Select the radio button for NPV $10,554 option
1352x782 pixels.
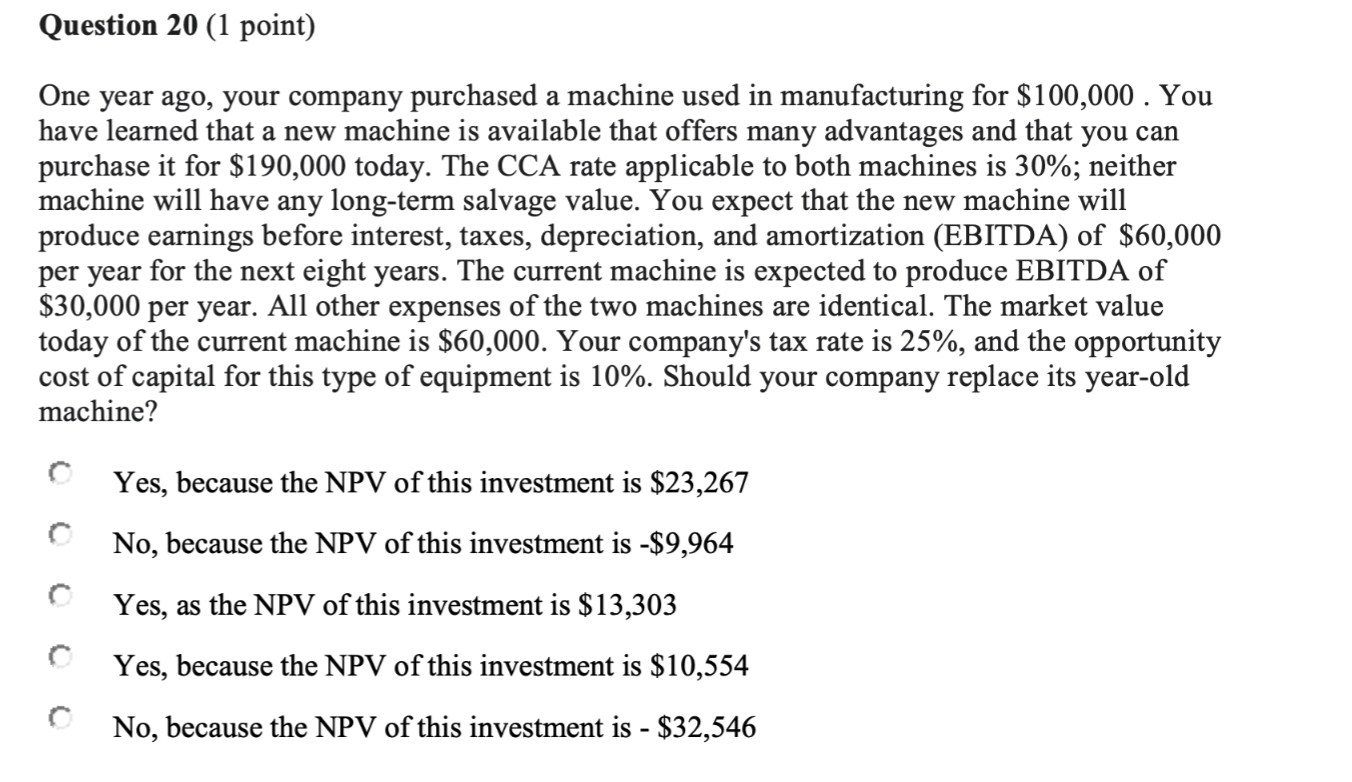pos(58,657)
